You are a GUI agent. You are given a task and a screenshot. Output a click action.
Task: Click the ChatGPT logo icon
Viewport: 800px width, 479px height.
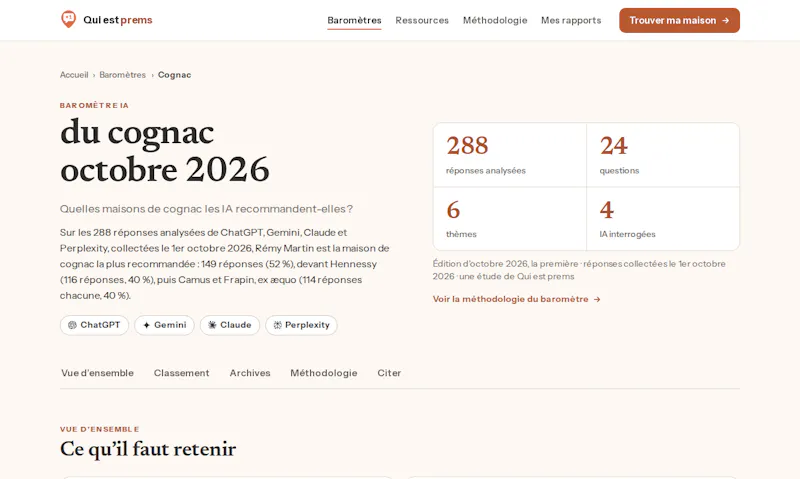coord(72,325)
